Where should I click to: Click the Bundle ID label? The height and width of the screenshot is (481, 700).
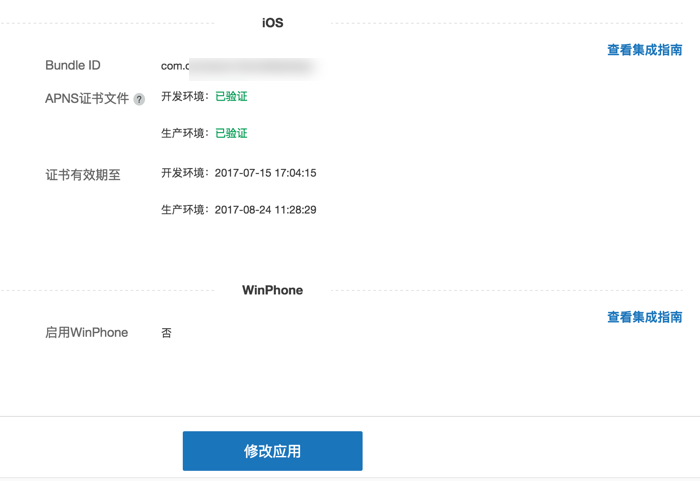[x=73, y=66]
